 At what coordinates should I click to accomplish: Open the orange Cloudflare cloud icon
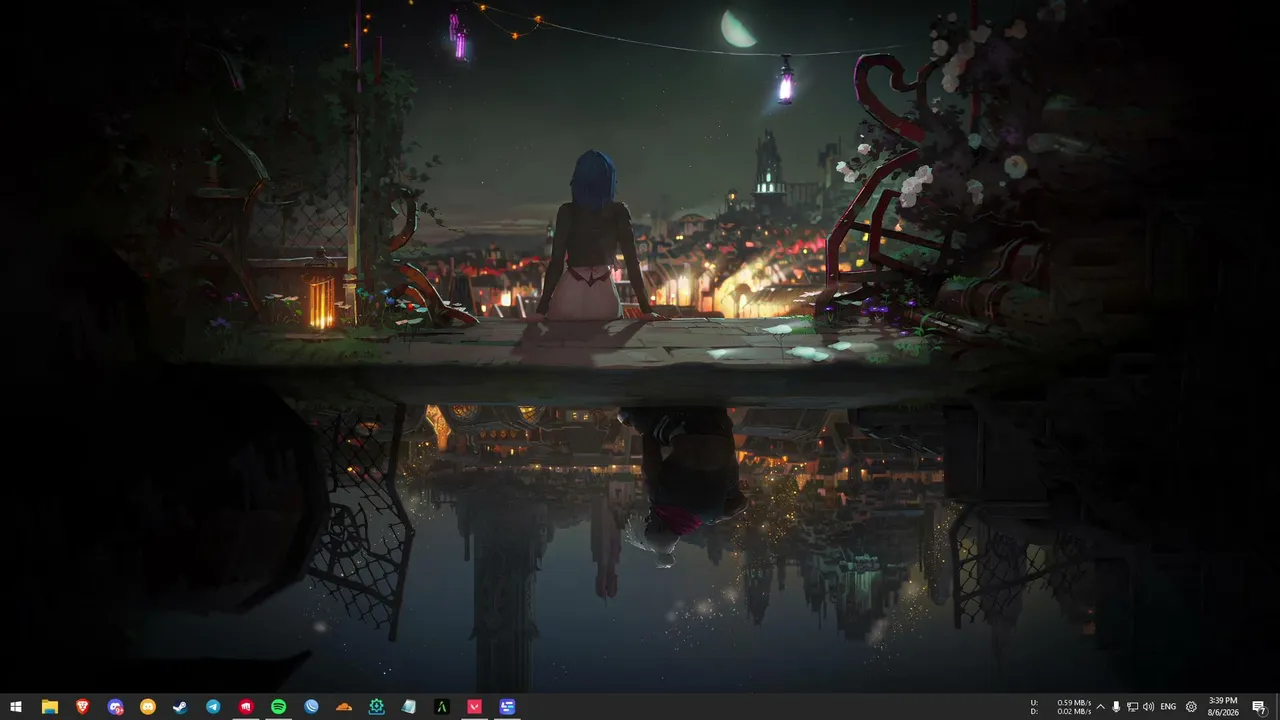click(x=344, y=707)
